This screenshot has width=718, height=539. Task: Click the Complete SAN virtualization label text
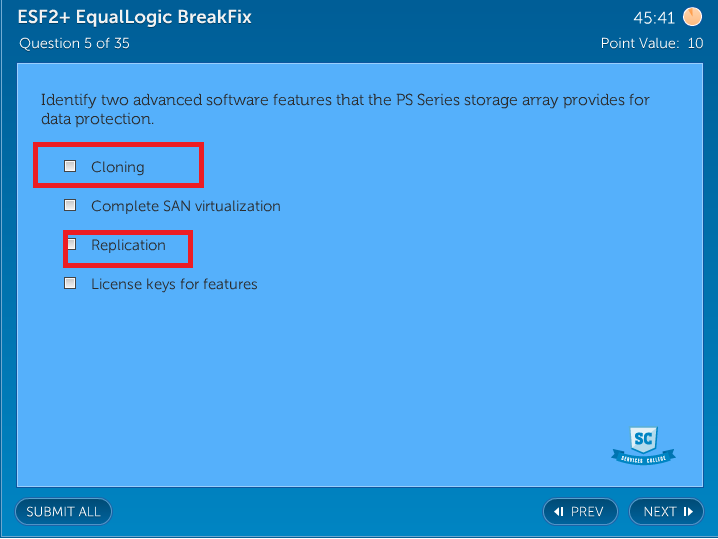(x=186, y=206)
